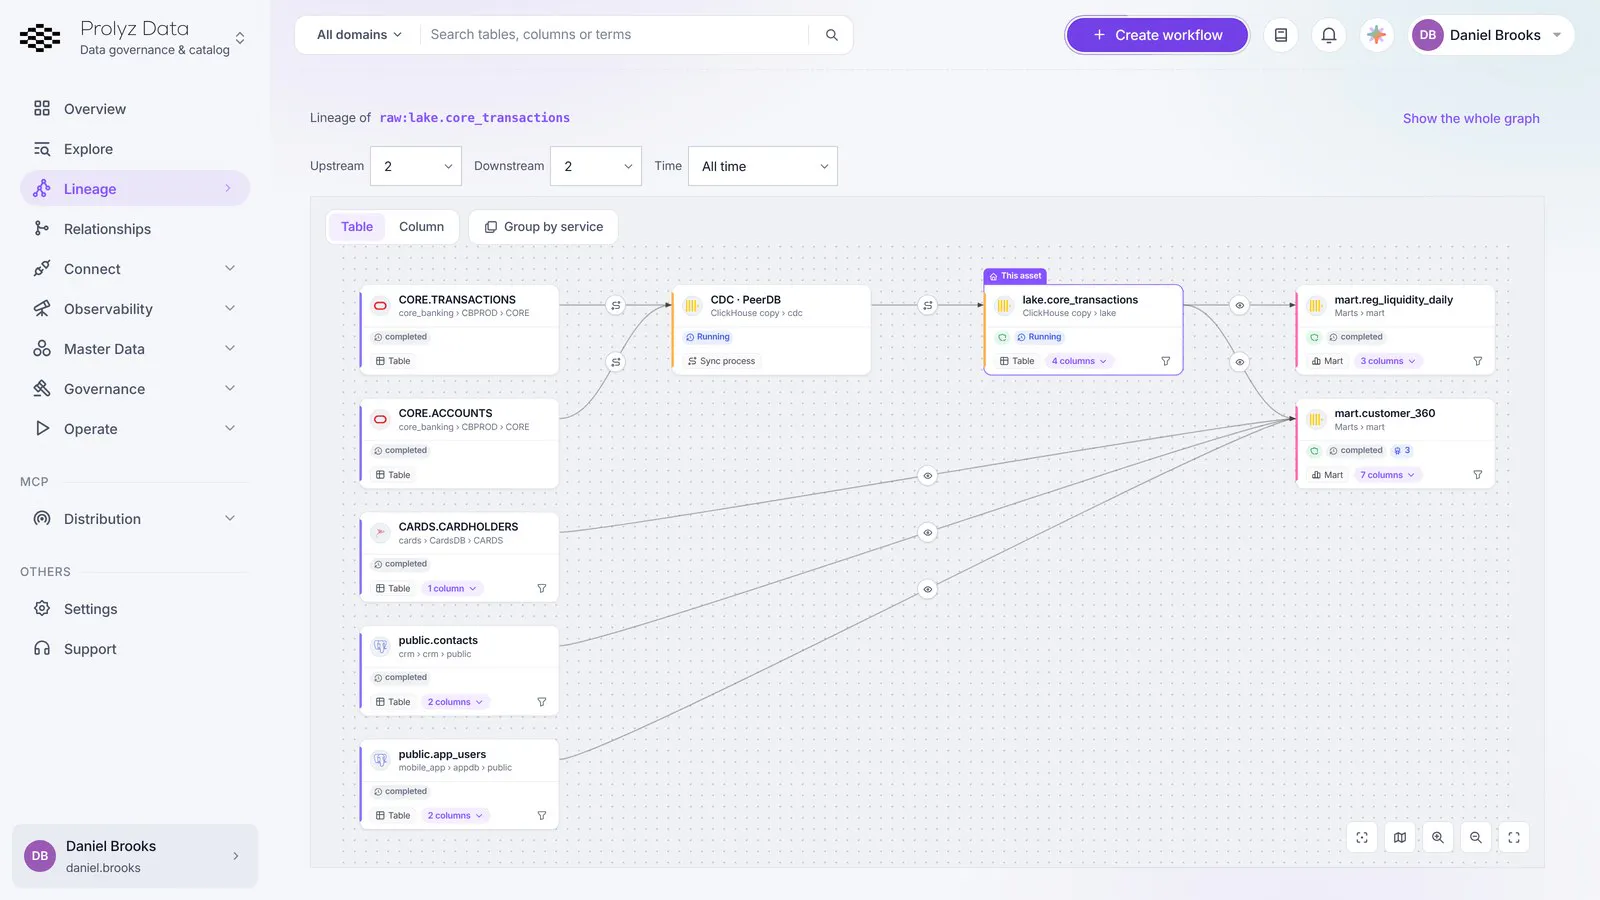Toggle eye on public.contacts edge
This screenshot has width=1600, height=900.
pyautogui.click(x=928, y=533)
